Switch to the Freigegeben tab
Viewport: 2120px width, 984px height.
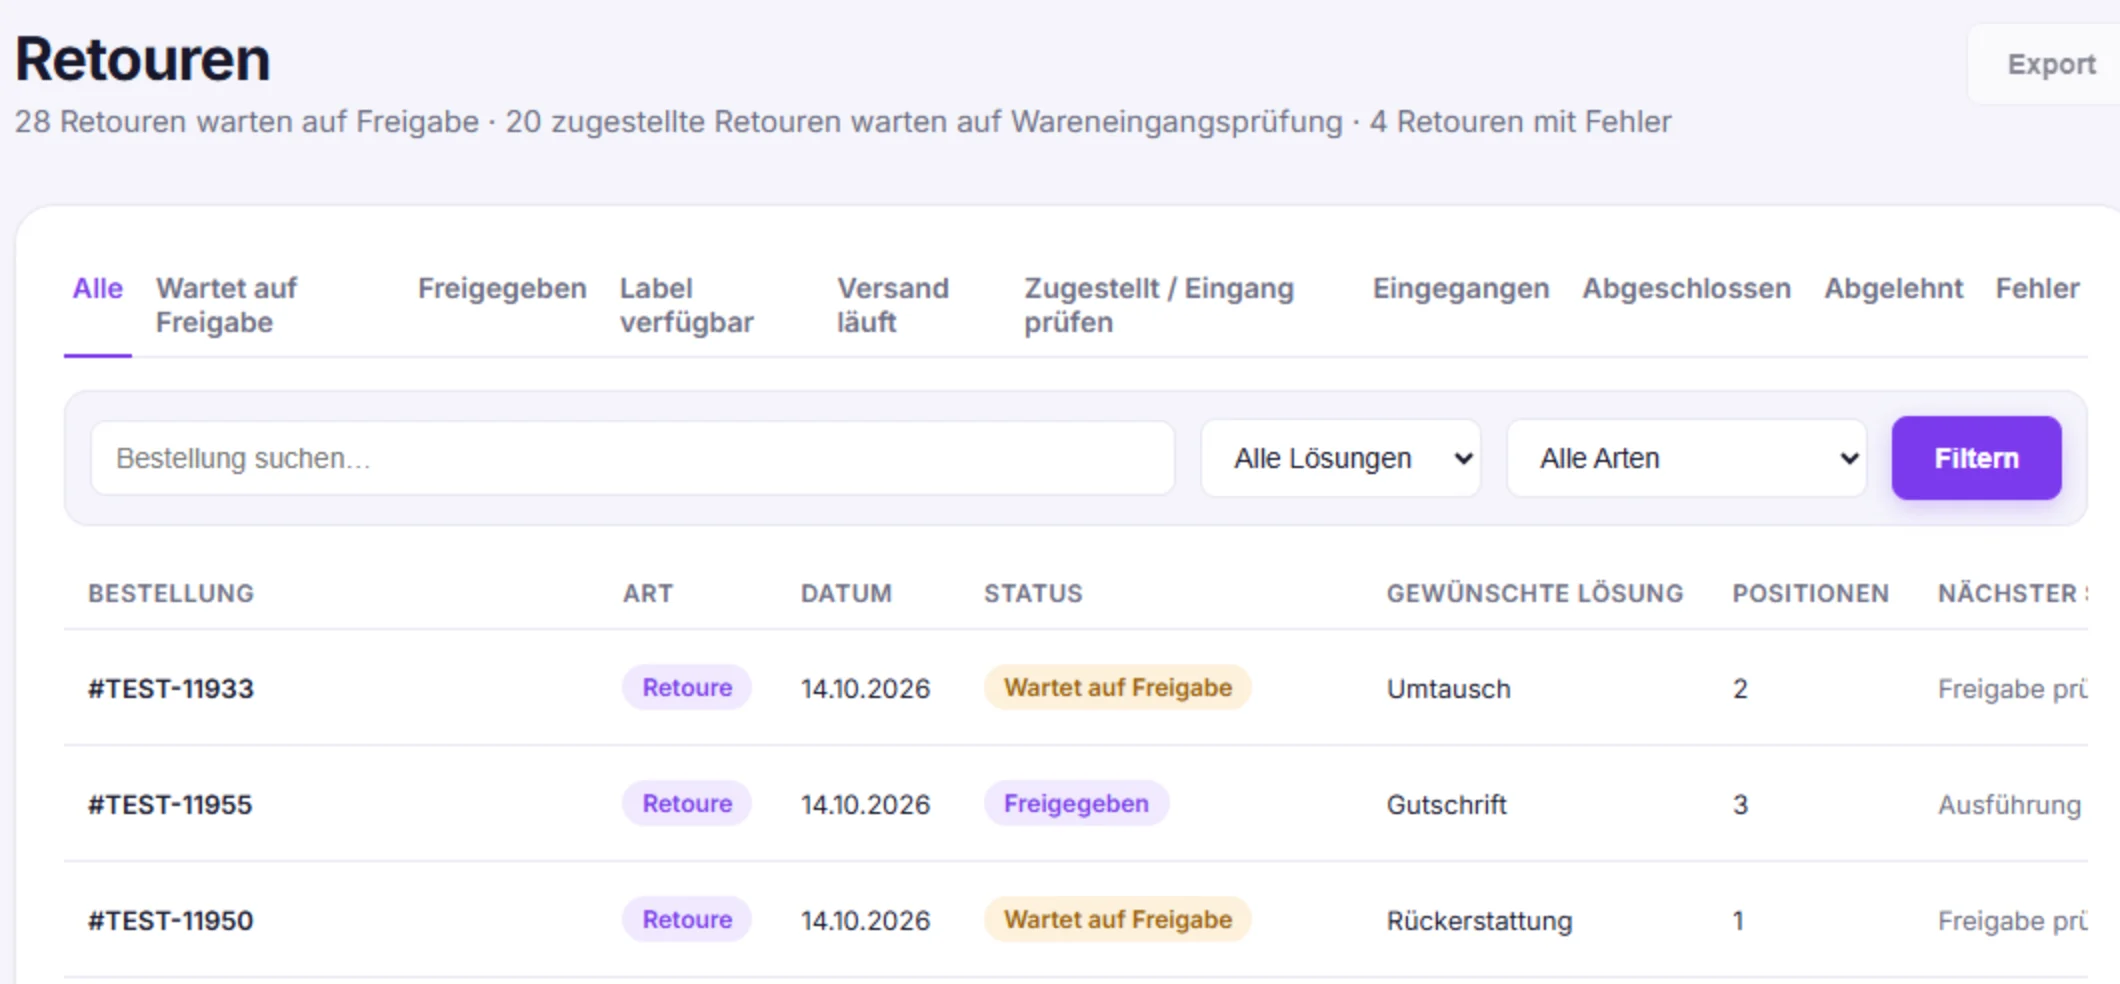coord(502,289)
